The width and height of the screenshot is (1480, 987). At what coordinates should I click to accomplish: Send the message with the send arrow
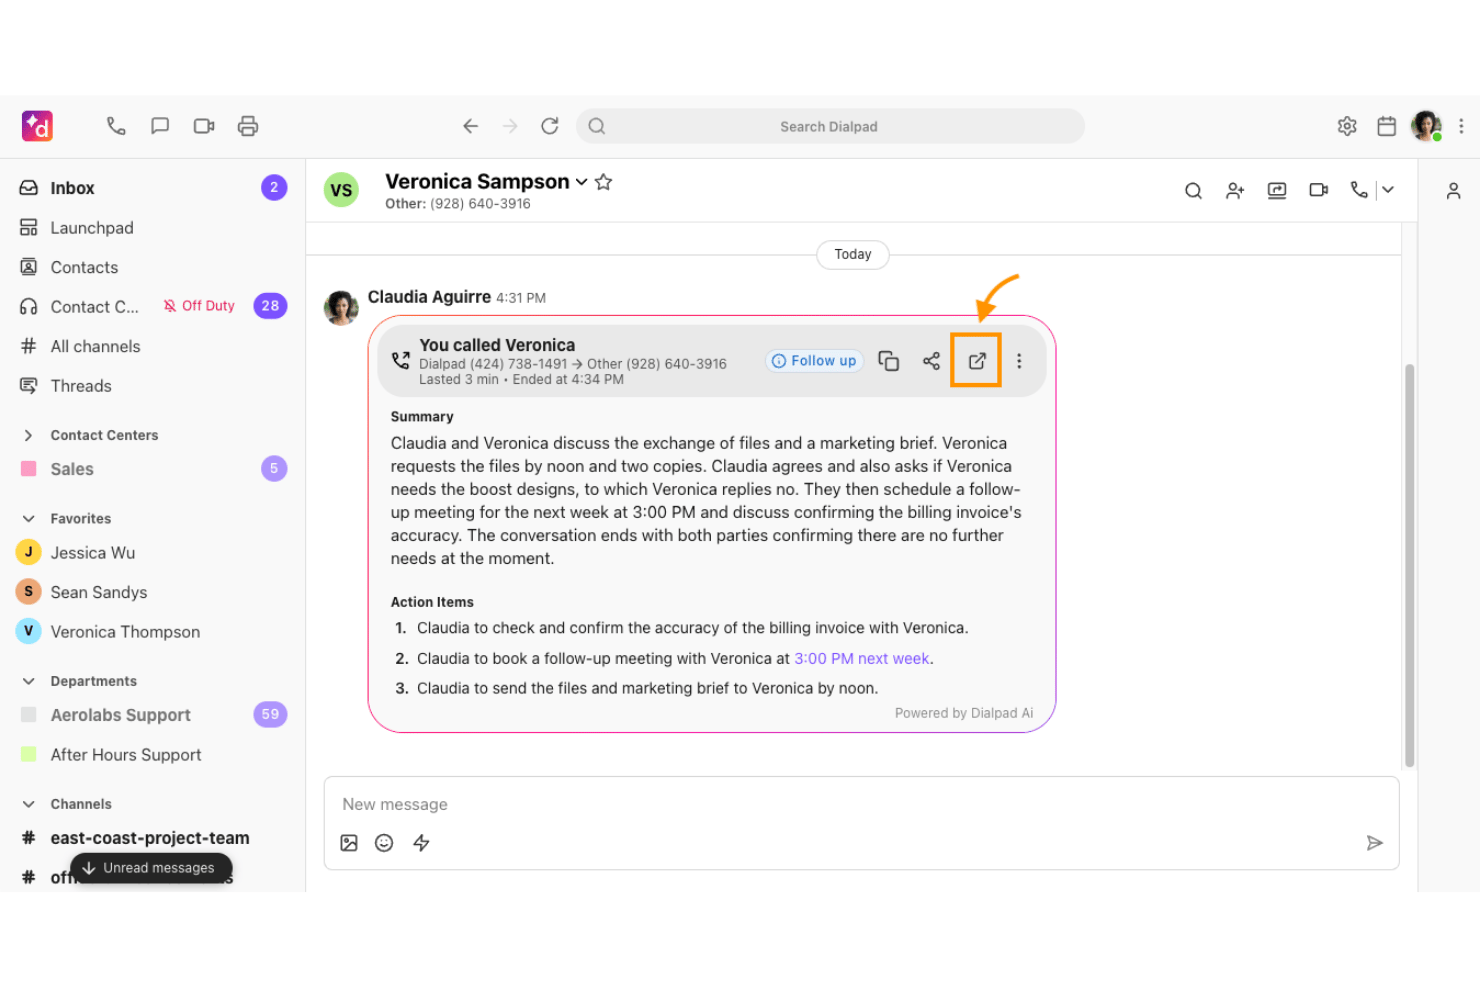[x=1375, y=843]
